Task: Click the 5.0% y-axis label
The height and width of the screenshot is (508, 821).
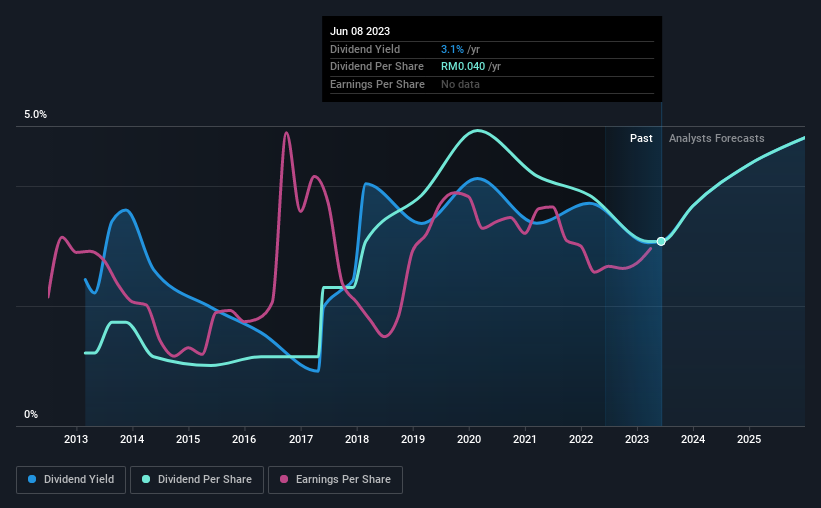Action: tap(35, 114)
